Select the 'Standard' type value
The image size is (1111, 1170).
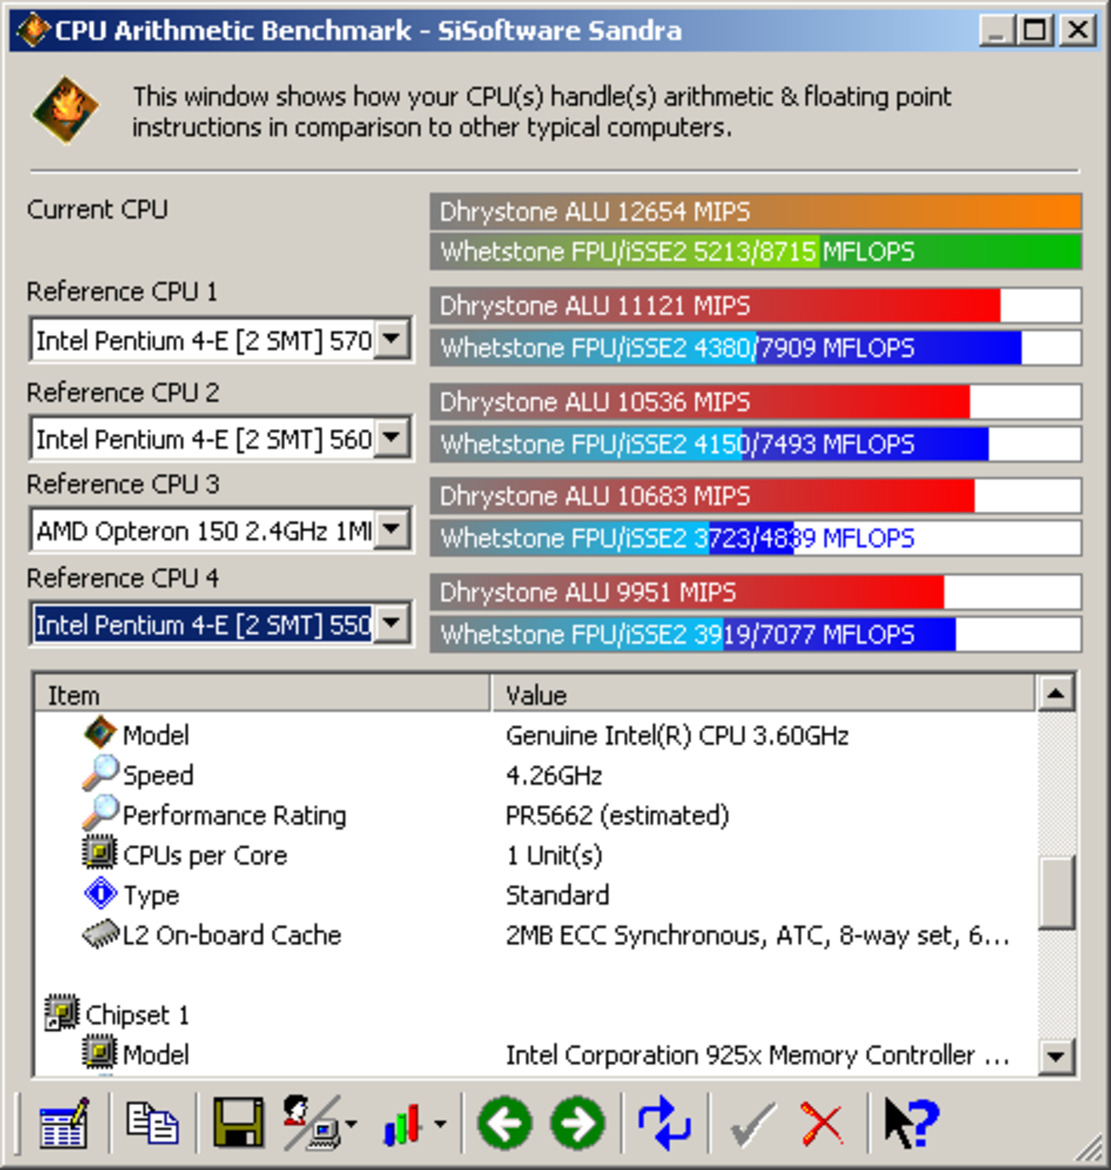point(557,895)
